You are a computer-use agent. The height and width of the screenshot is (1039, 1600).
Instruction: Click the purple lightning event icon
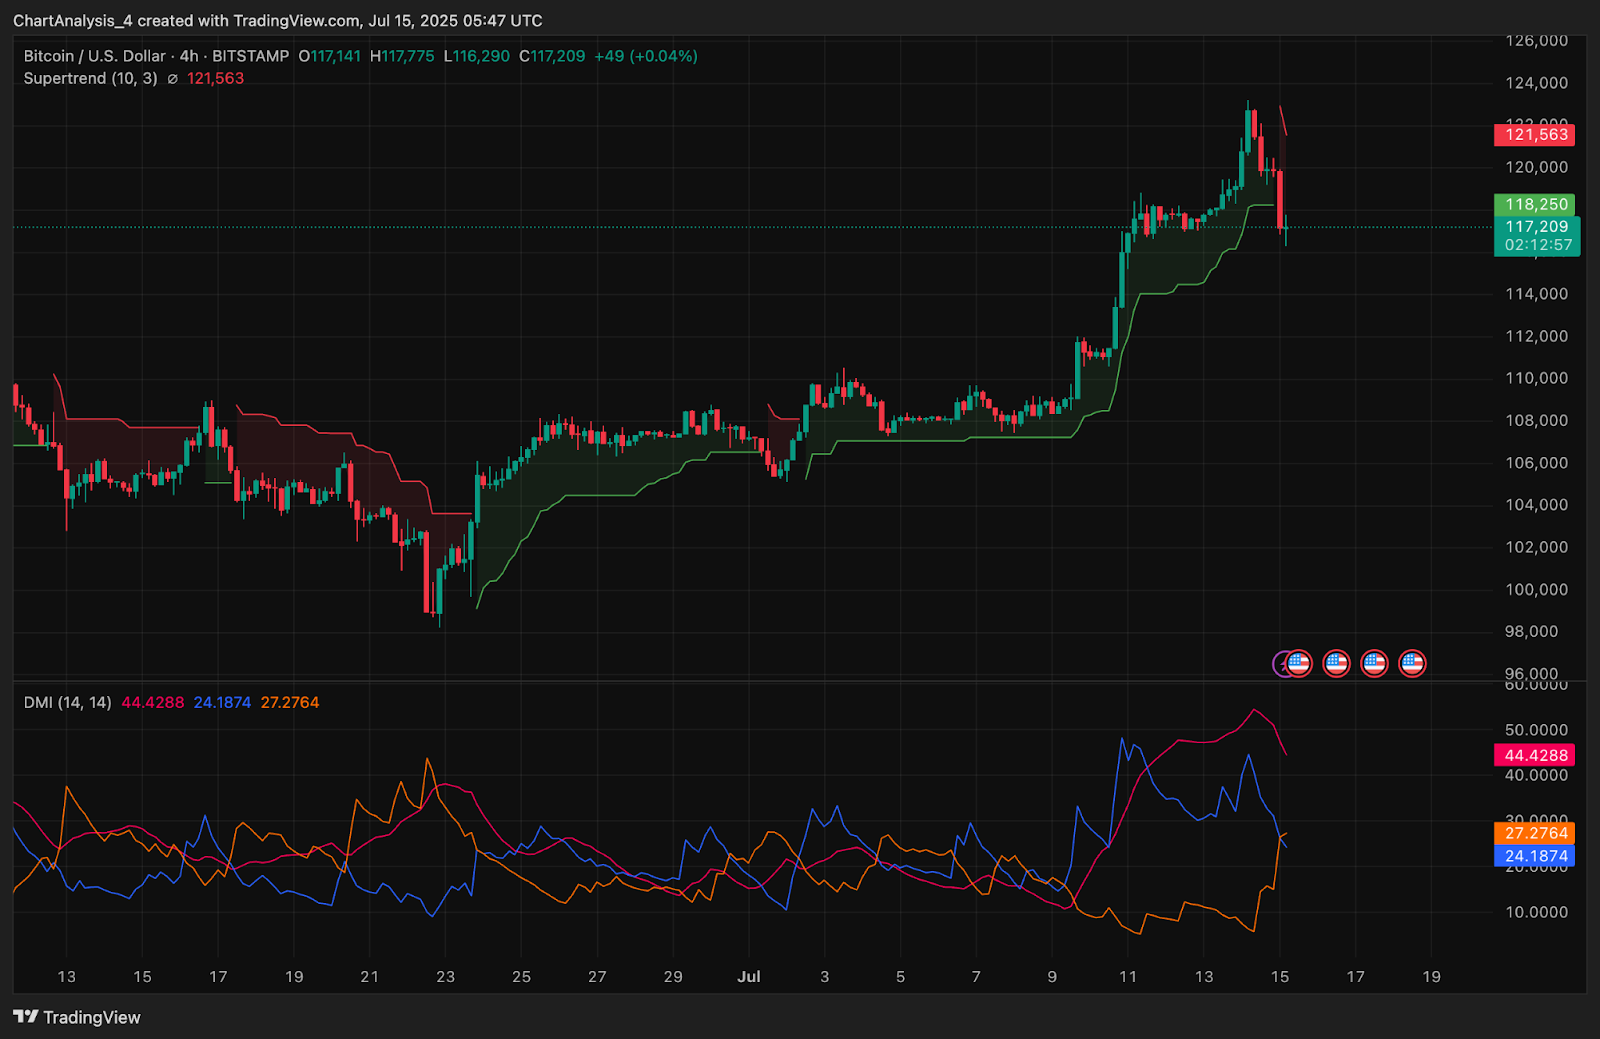[1279, 663]
